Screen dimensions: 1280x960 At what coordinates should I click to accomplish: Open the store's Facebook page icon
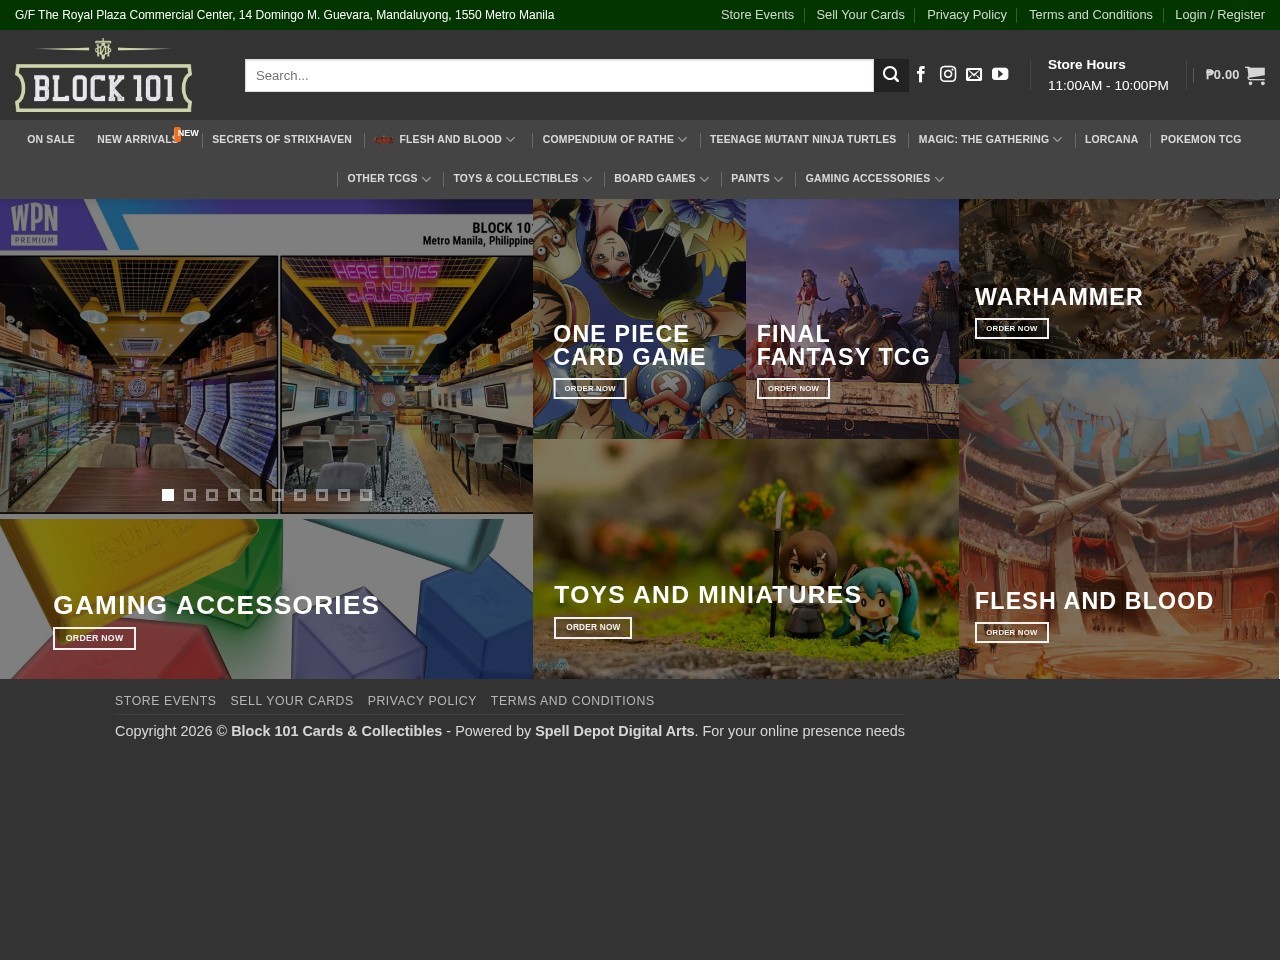pyautogui.click(x=921, y=74)
